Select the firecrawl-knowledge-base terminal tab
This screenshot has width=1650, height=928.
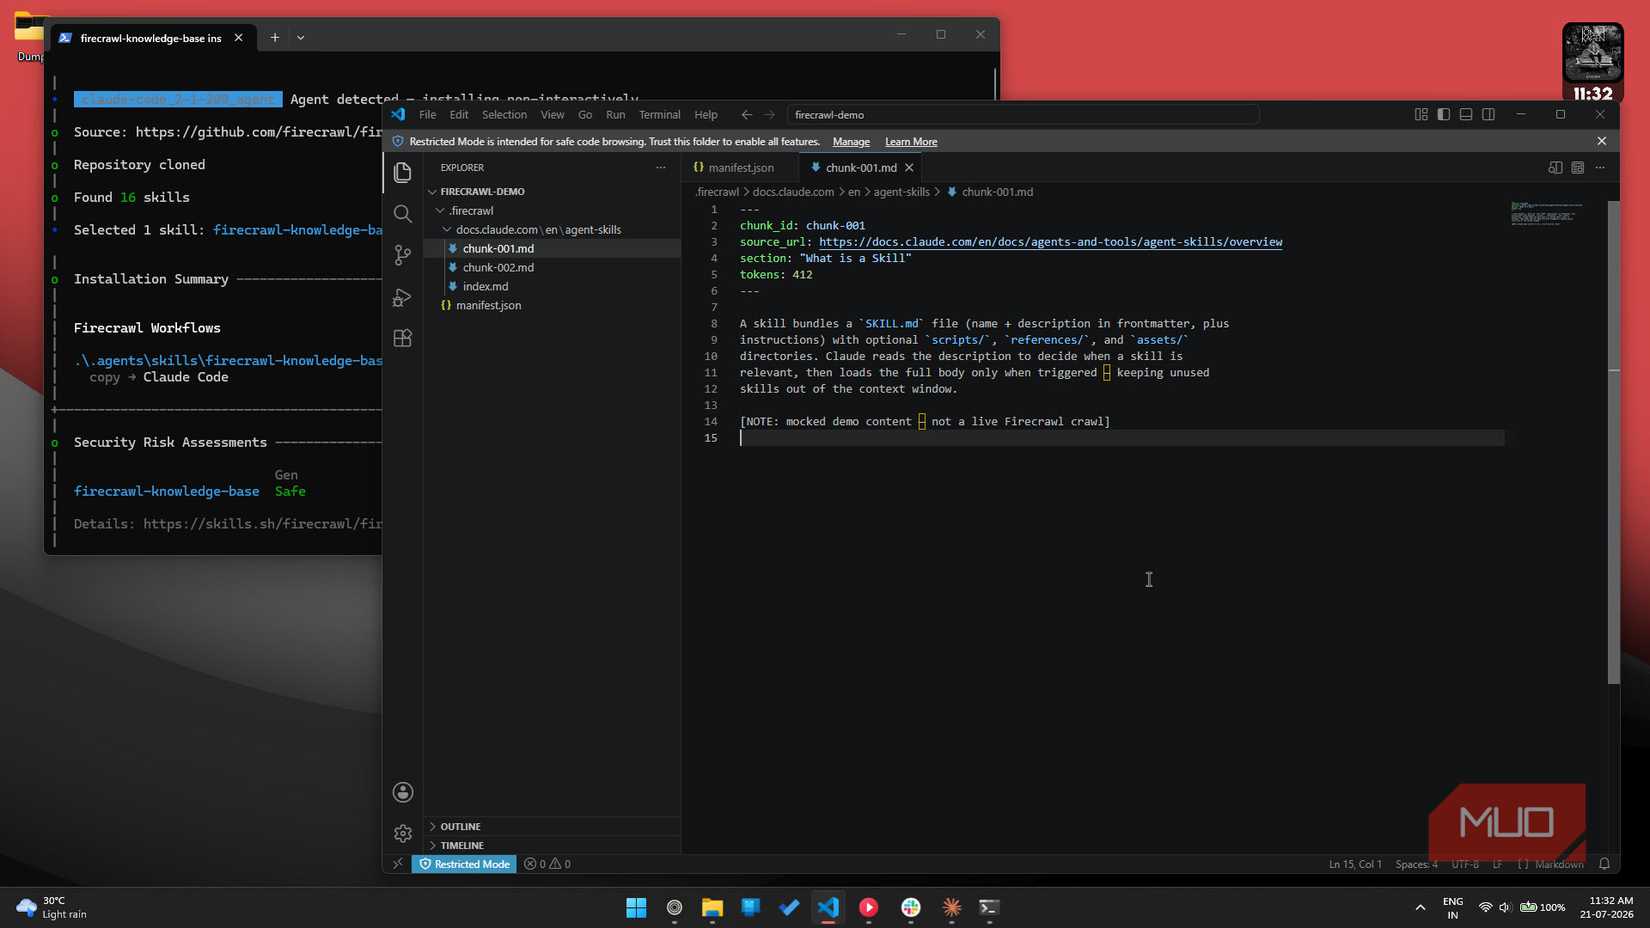coord(150,38)
